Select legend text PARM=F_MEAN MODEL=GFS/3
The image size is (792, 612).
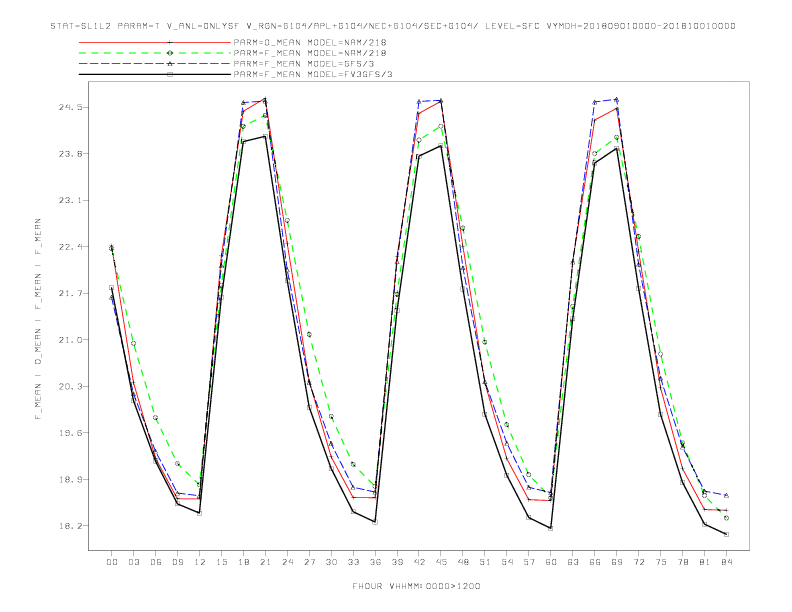click(304, 64)
